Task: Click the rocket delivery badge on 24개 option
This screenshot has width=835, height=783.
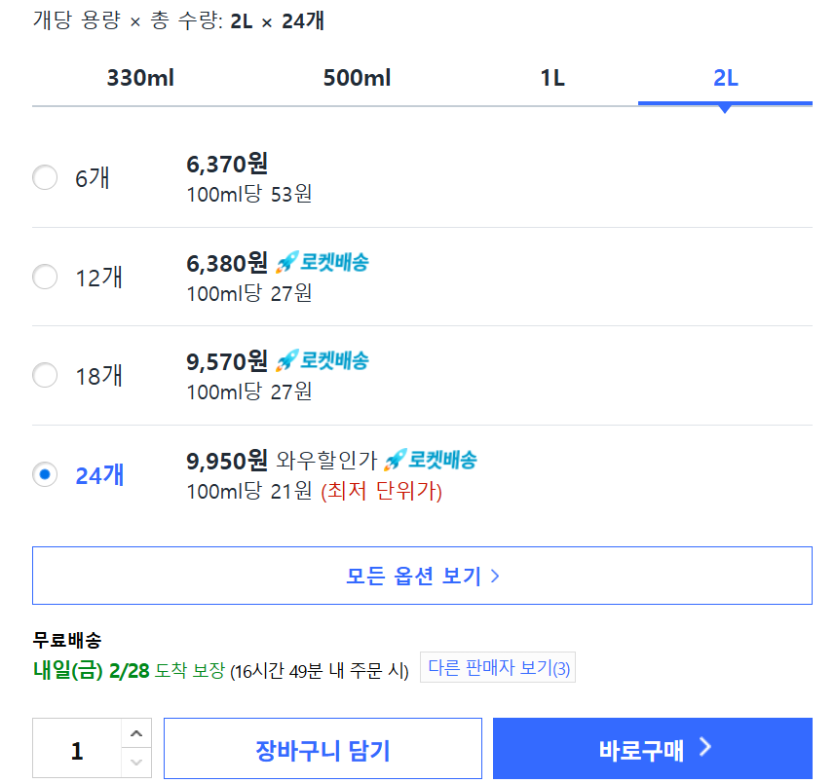Action: tap(431, 460)
